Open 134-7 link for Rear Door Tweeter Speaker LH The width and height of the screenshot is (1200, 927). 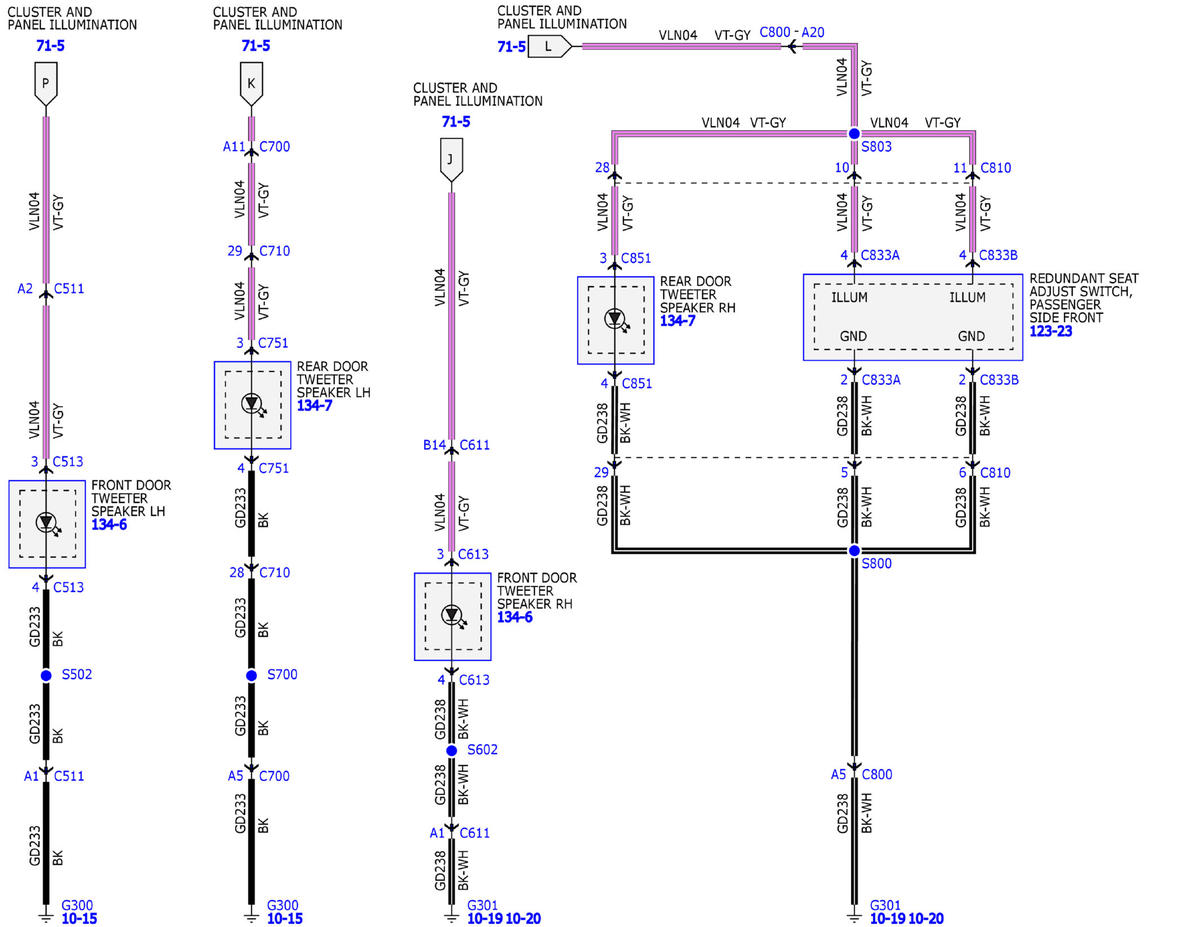click(315, 406)
